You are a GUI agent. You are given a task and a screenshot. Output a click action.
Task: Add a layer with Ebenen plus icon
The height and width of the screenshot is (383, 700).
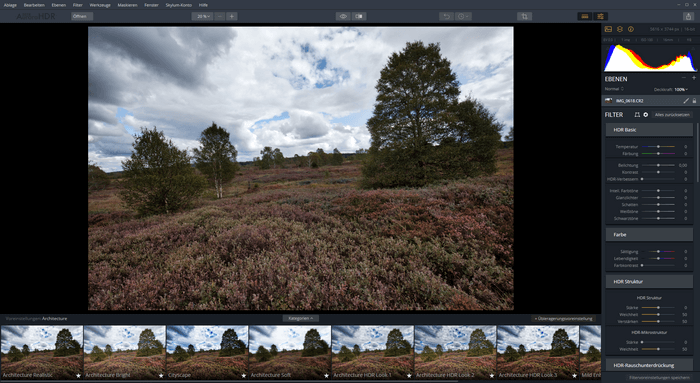click(694, 78)
